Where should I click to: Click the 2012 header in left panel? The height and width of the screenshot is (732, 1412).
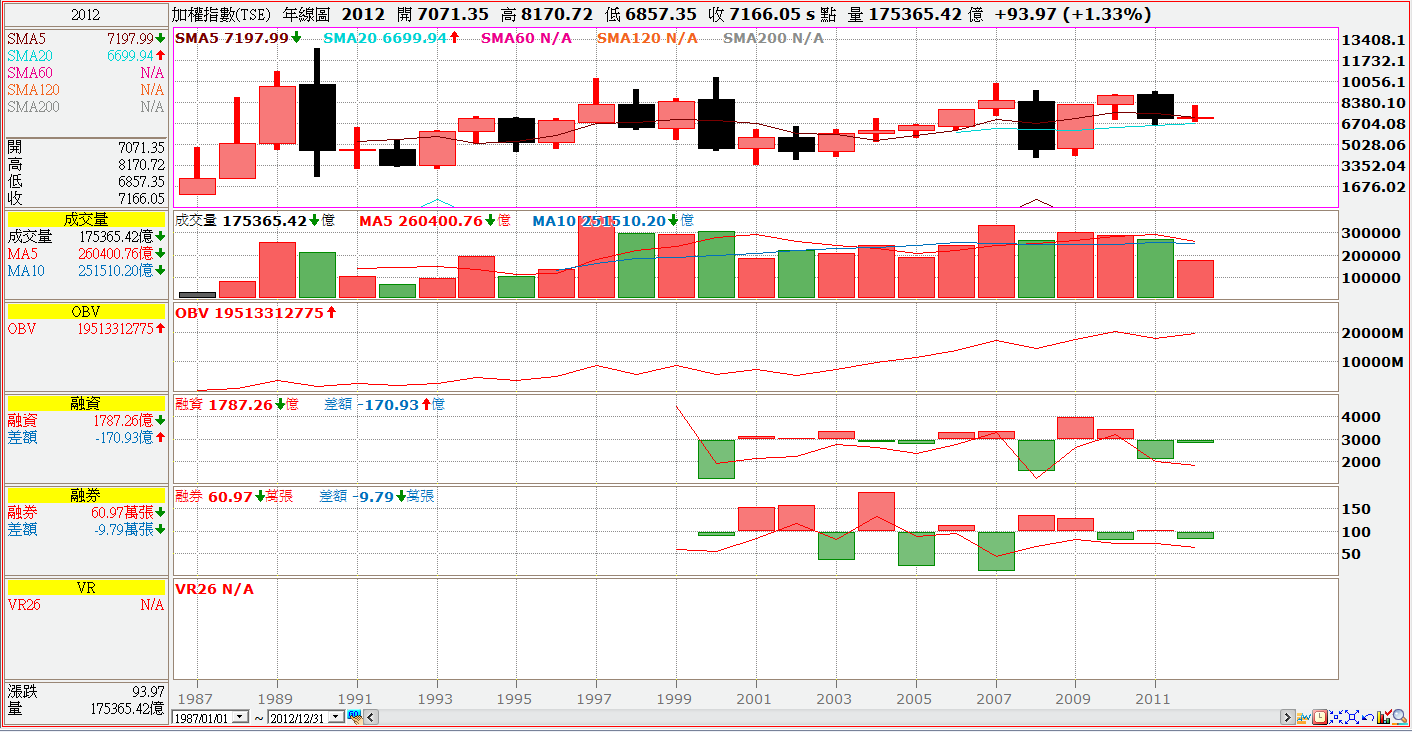point(86,15)
